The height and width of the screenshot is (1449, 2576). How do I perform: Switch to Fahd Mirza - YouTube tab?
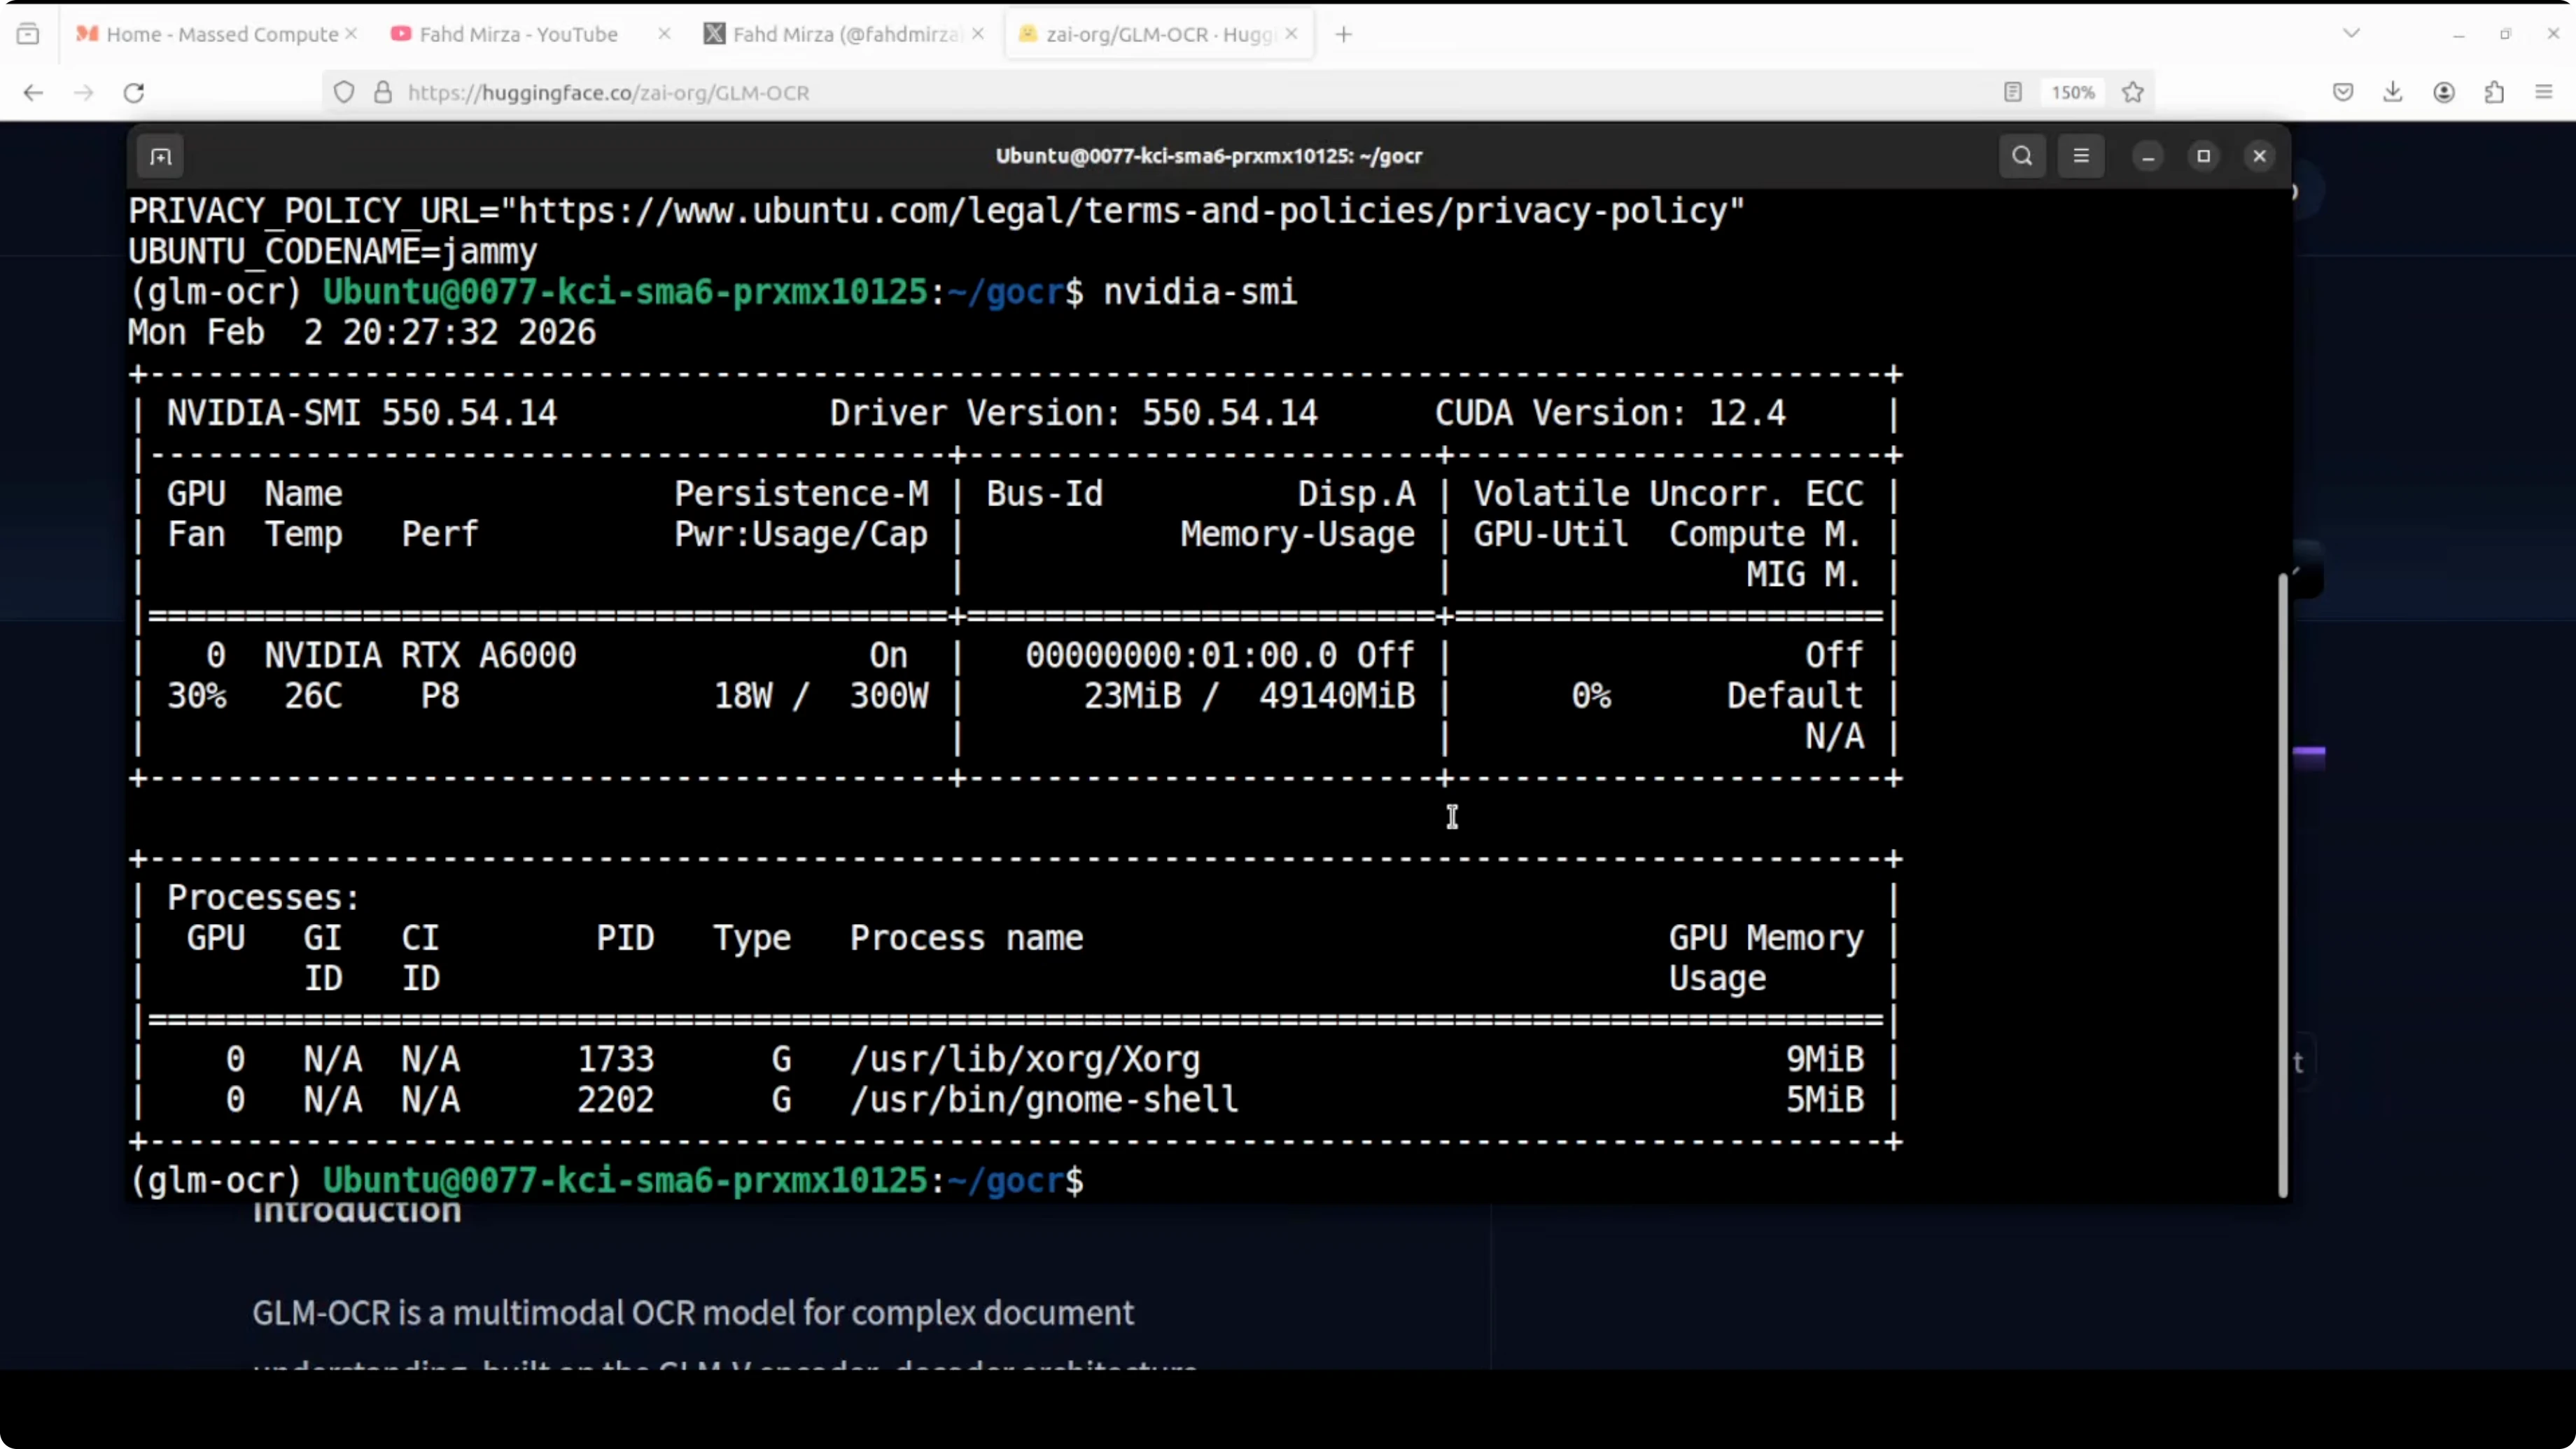coord(518,35)
